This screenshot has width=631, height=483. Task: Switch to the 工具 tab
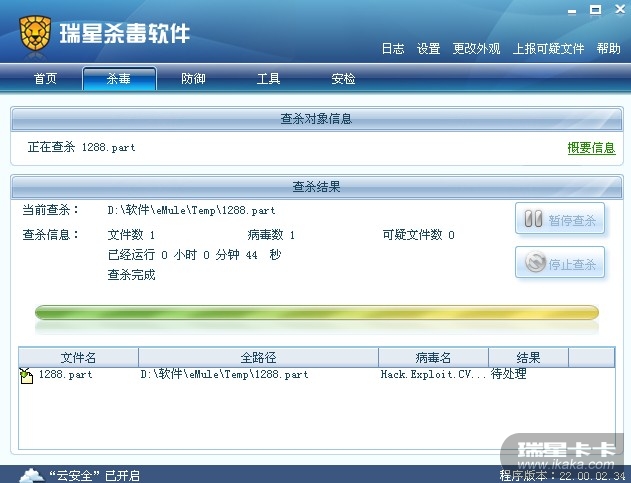[268, 78]
